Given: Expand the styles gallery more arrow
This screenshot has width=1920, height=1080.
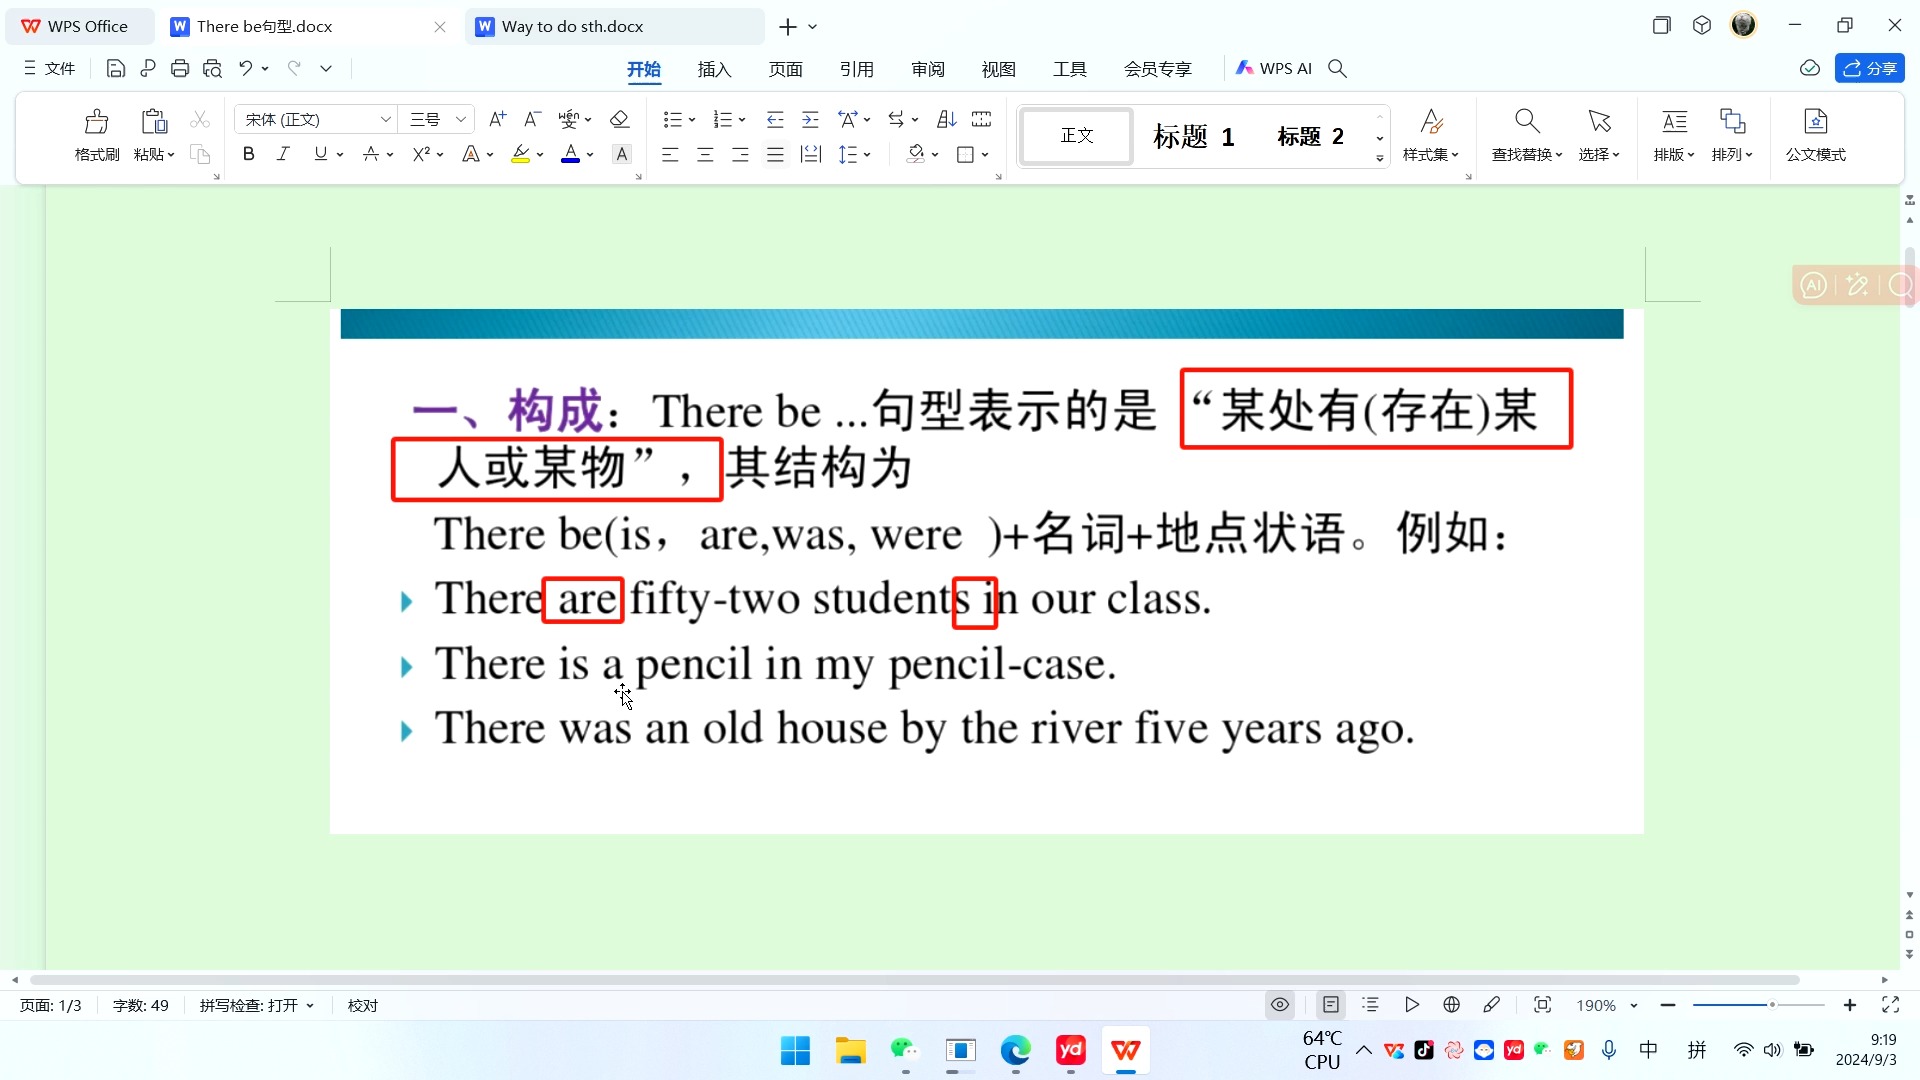Looking at the screenshot, I should click(1380, 158).
